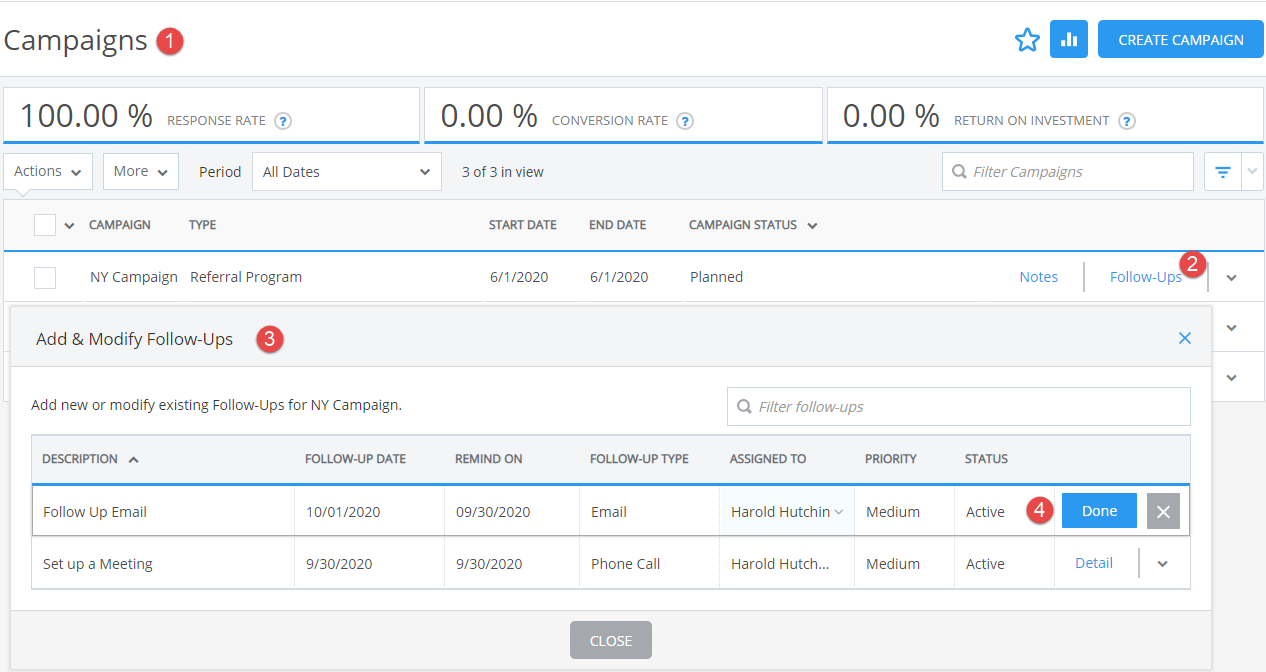Image resolution: width=1266 pixels, height=672 pixels.
Task: Select the Set up a Meeting row
Action: pyautogui.click(x=611, y=564)
